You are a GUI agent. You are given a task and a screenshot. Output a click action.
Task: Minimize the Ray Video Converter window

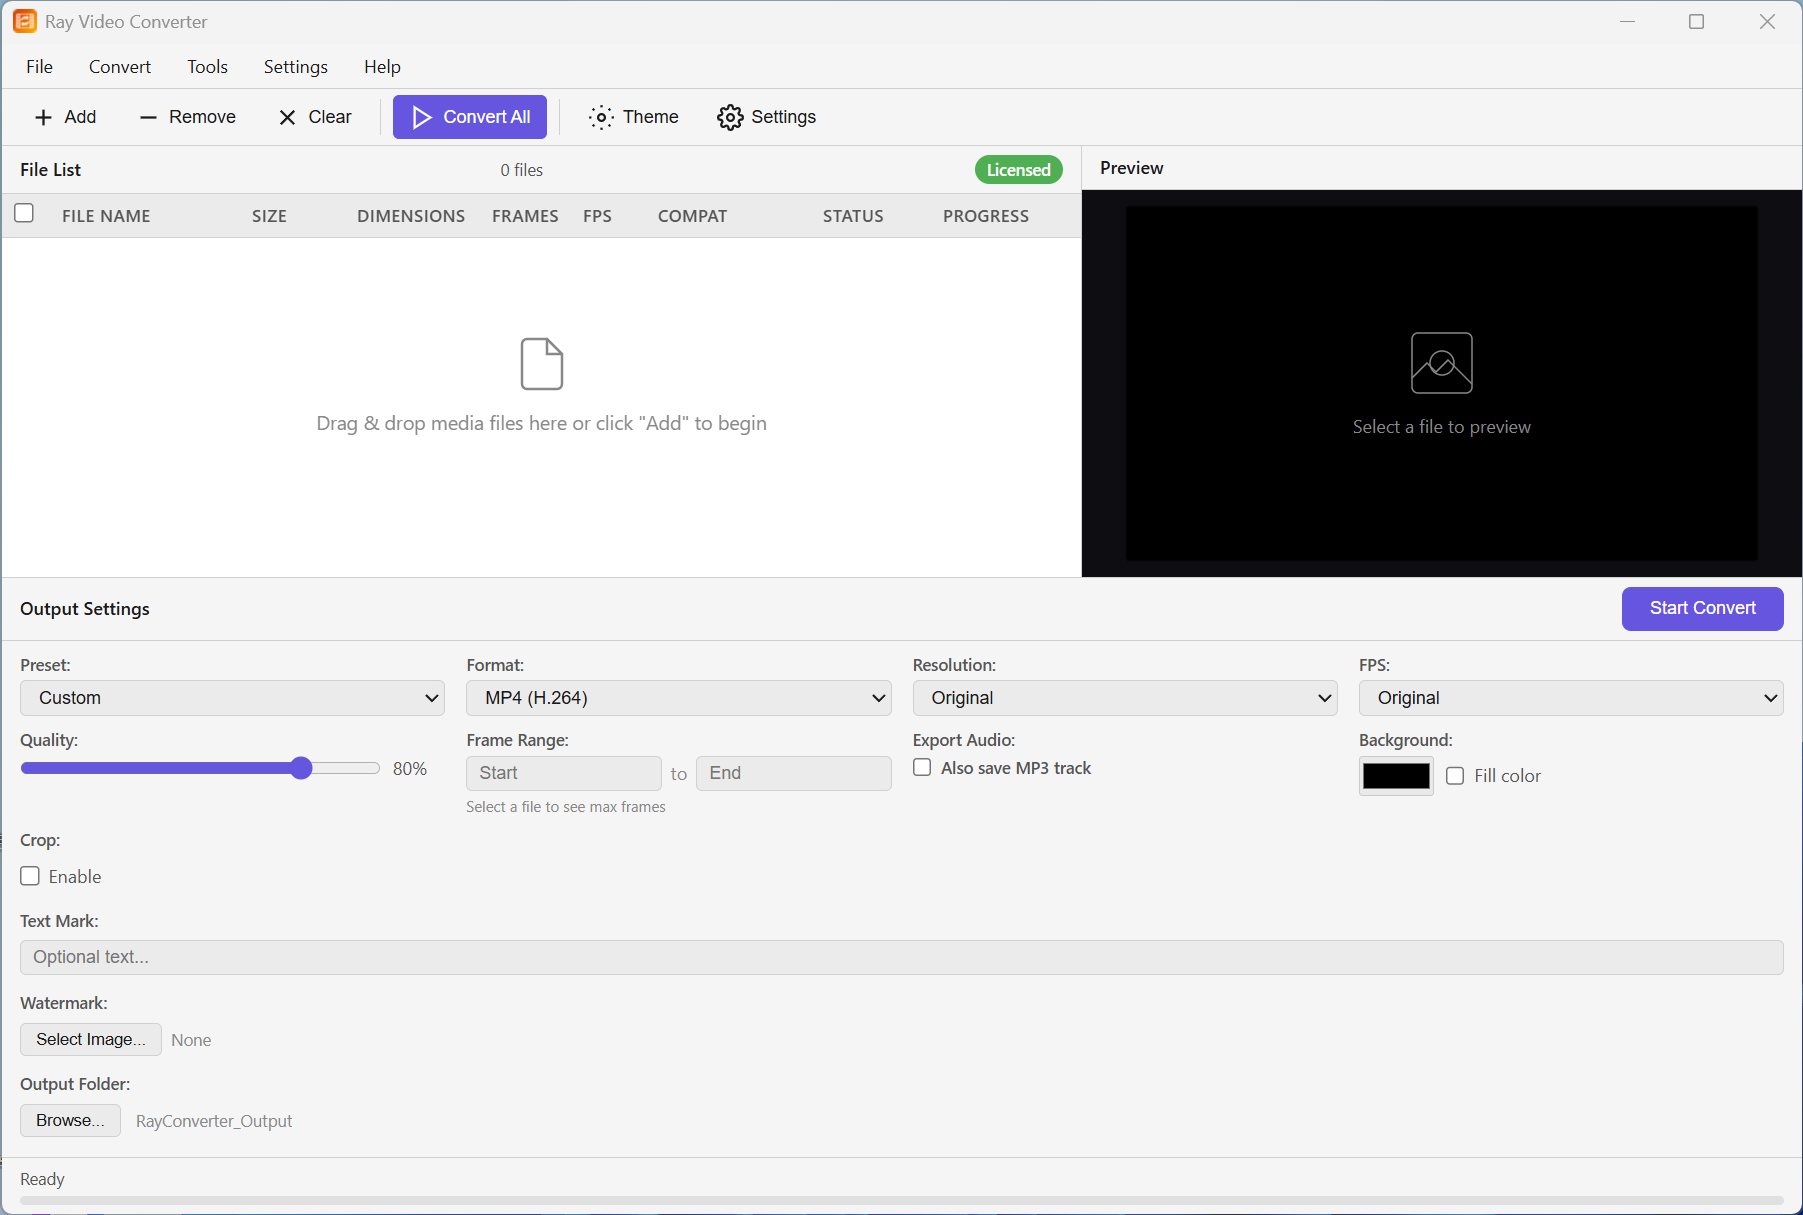pyautogui.click(x=1627, y=21)
